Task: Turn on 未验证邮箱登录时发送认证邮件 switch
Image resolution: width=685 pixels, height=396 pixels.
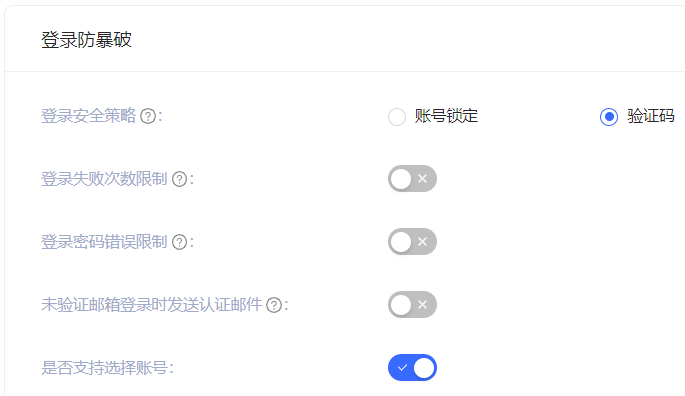Action: 412,305
